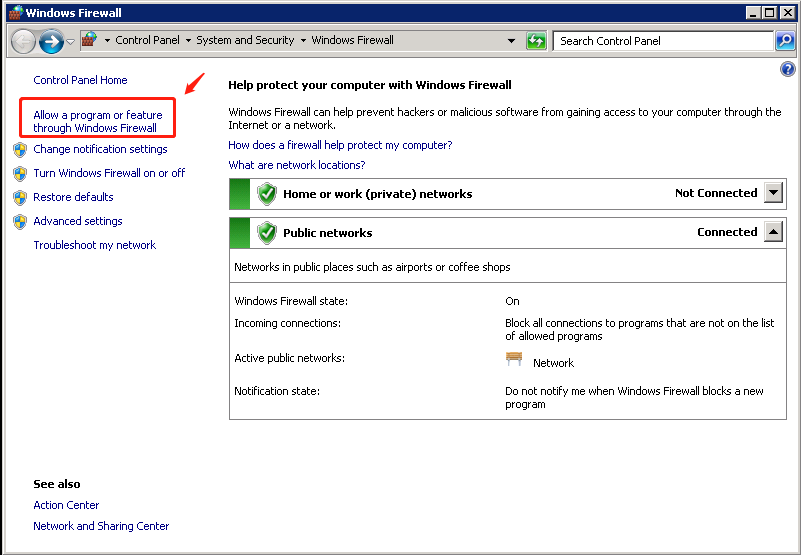Expand the Home or work networks section
Viewport: 801px width, 555px height.
pos(773,193)
